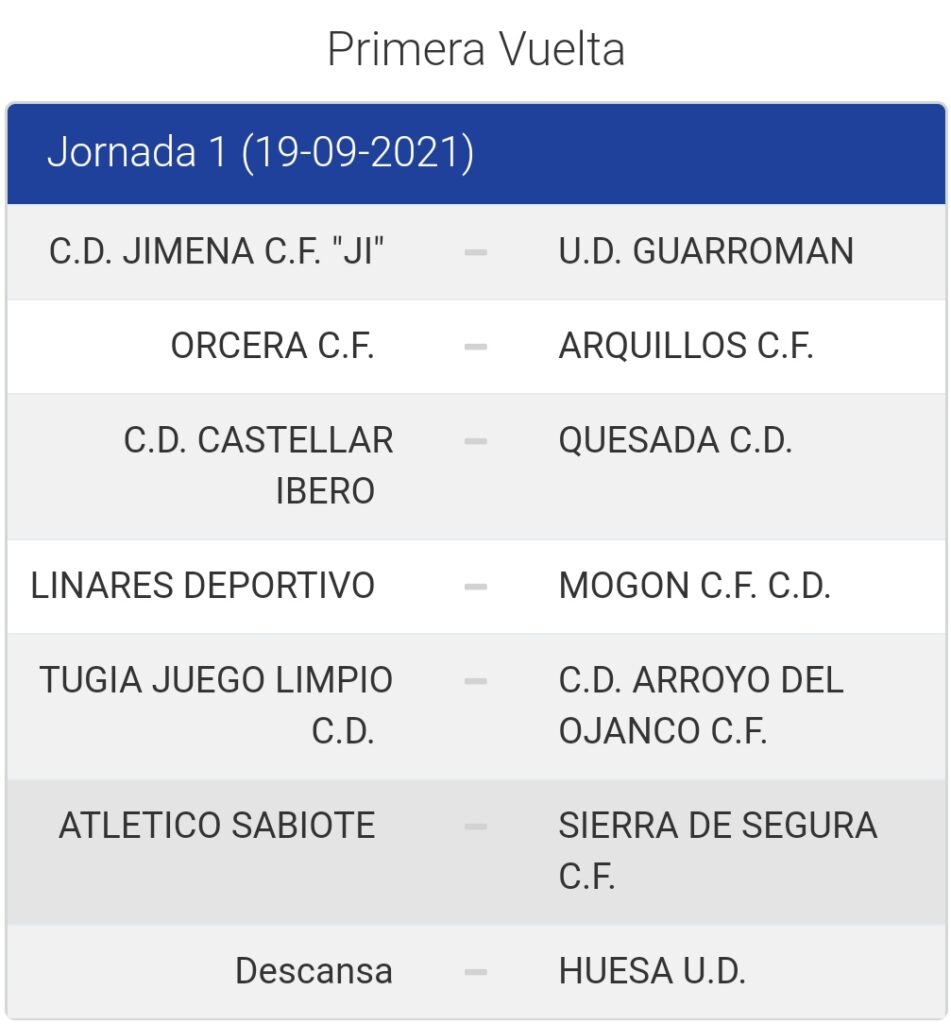951x1024 pixels.
Task: Select ARQUILLOS C.F. team
Action: tap(686, 345)
